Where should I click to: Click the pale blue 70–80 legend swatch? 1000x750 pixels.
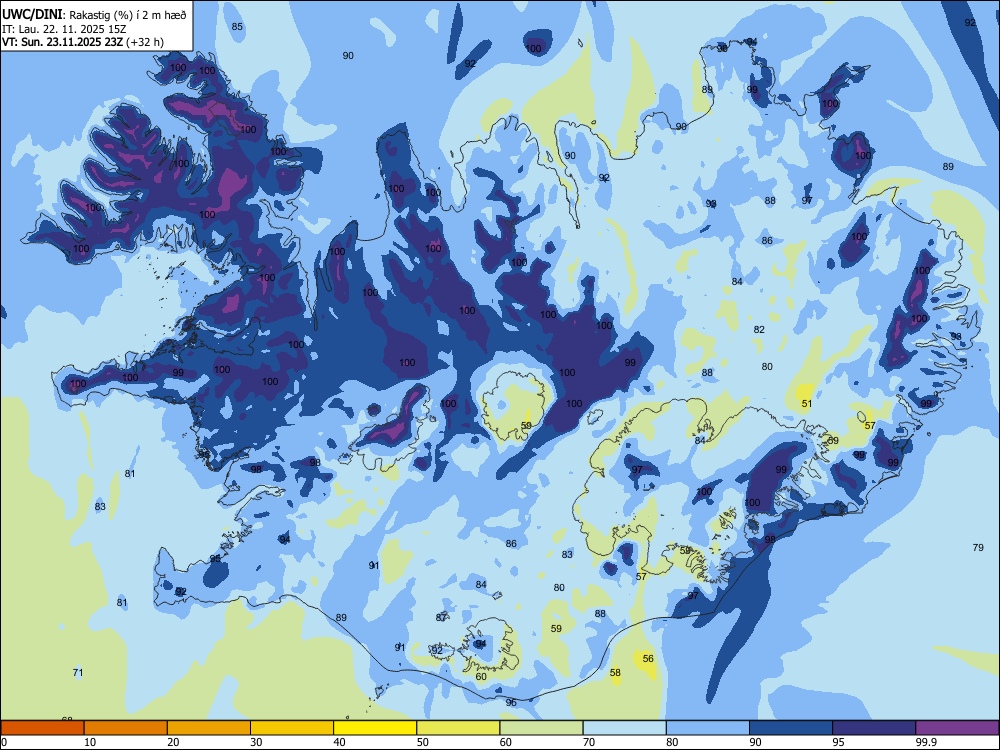coord(624,728)
